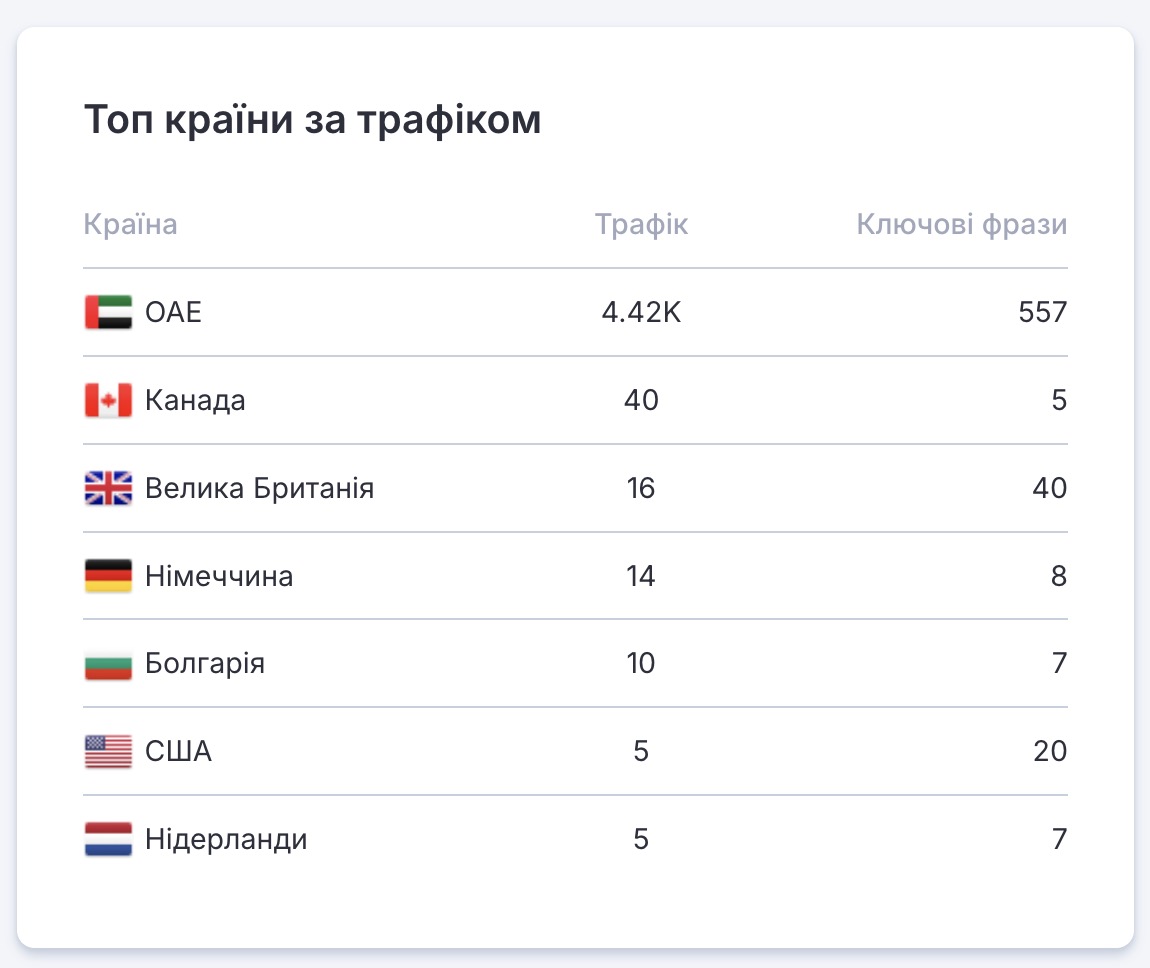Sort by the Ключові фрази column header
Screen dimensions: 1150x968
pos(961,224)
